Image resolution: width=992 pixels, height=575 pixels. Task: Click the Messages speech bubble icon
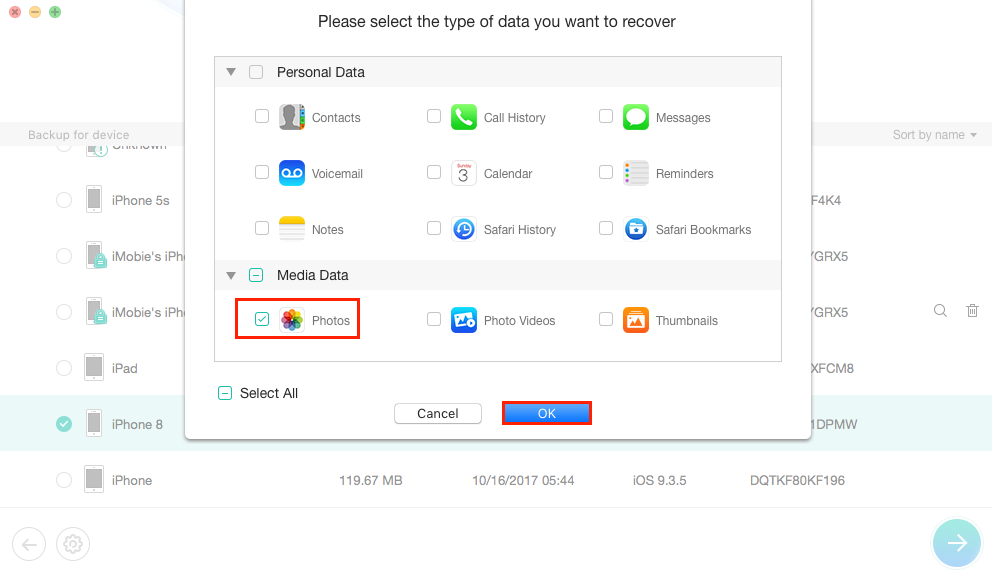tap(636, 117)
